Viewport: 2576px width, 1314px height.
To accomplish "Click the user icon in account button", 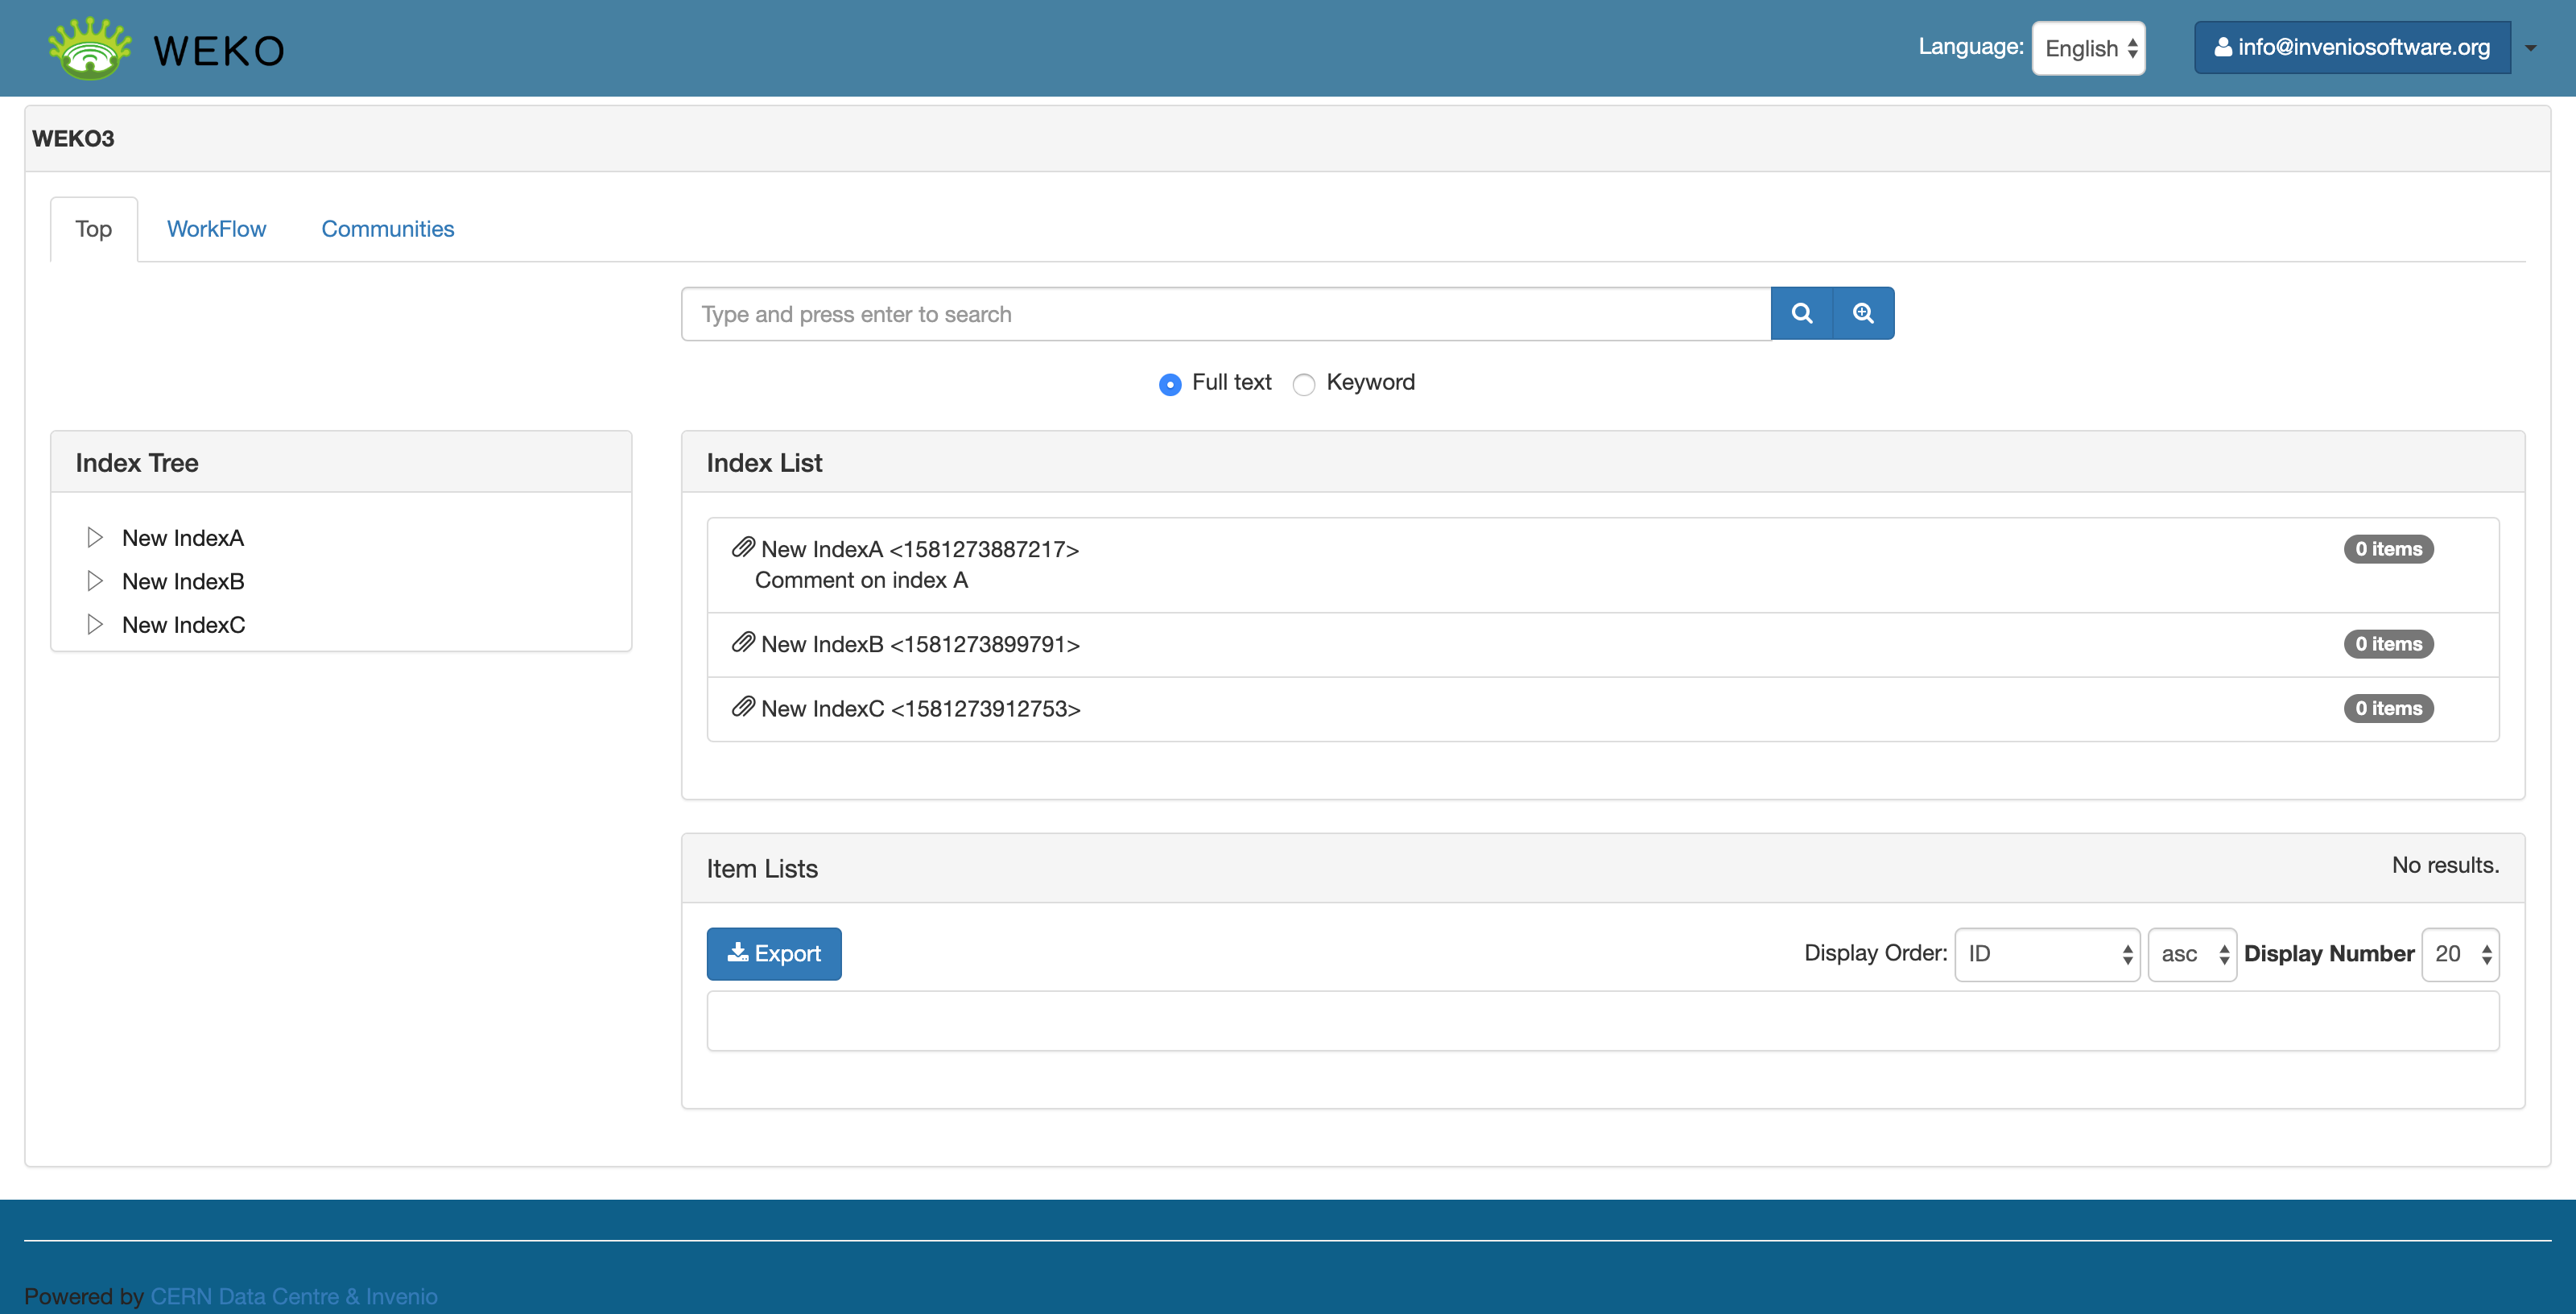I will [2222, 48].
